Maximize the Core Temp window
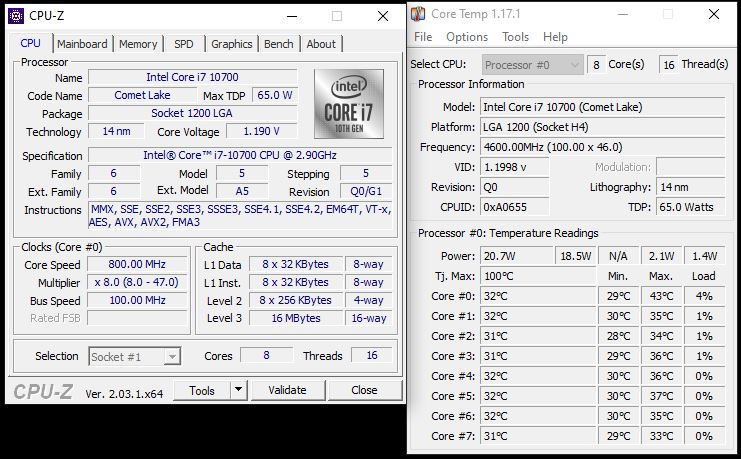 [668, 14]
